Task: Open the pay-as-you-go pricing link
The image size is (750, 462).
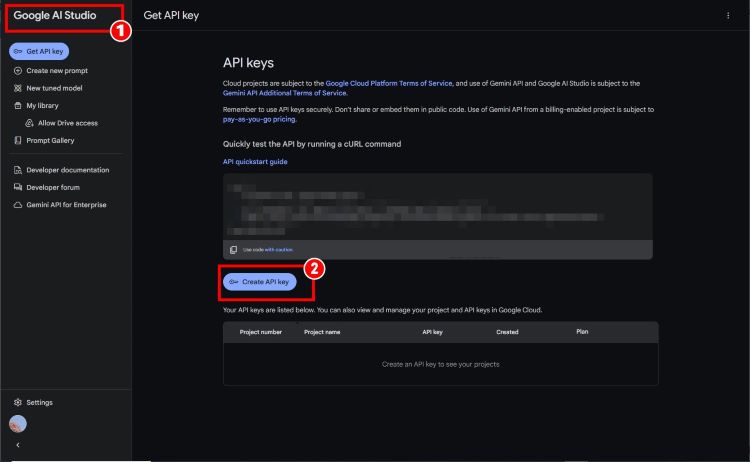Action: (259, 120)
